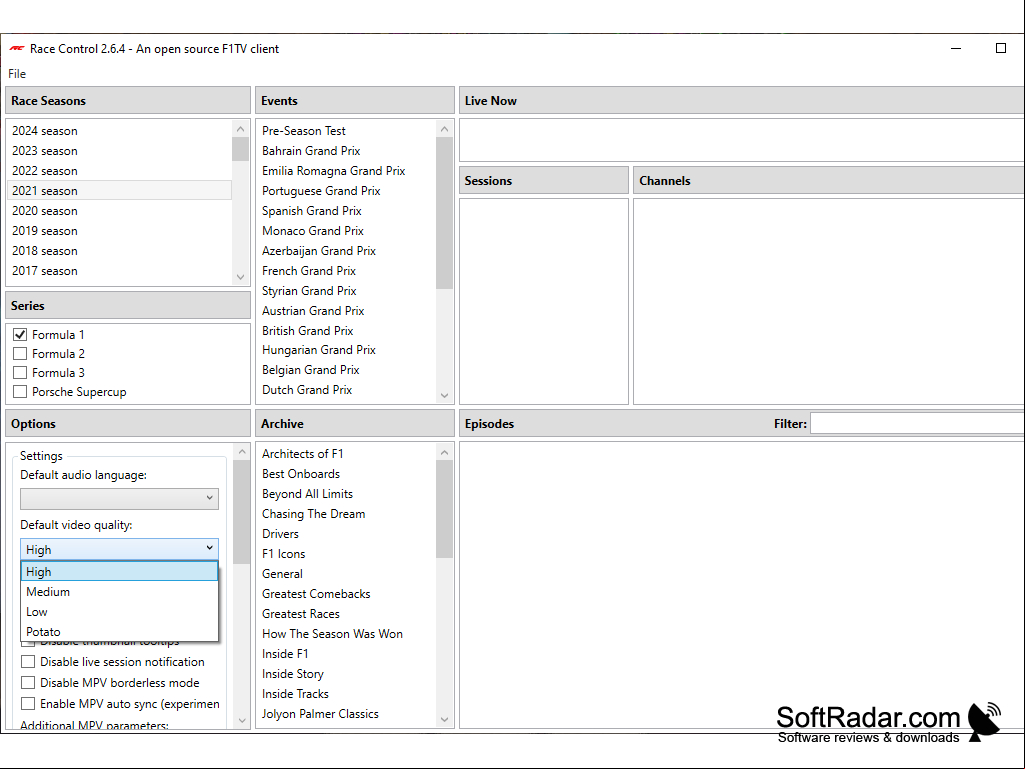The image size is (1025, 769).
Task: Choose Medium video quality option
Action: point(120,592)
